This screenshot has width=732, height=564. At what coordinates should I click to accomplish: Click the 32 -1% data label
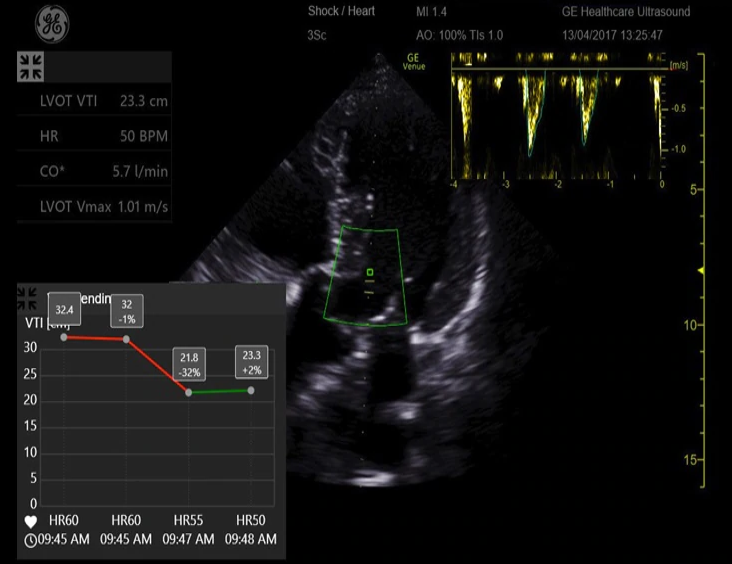click(x=127, y=311)
